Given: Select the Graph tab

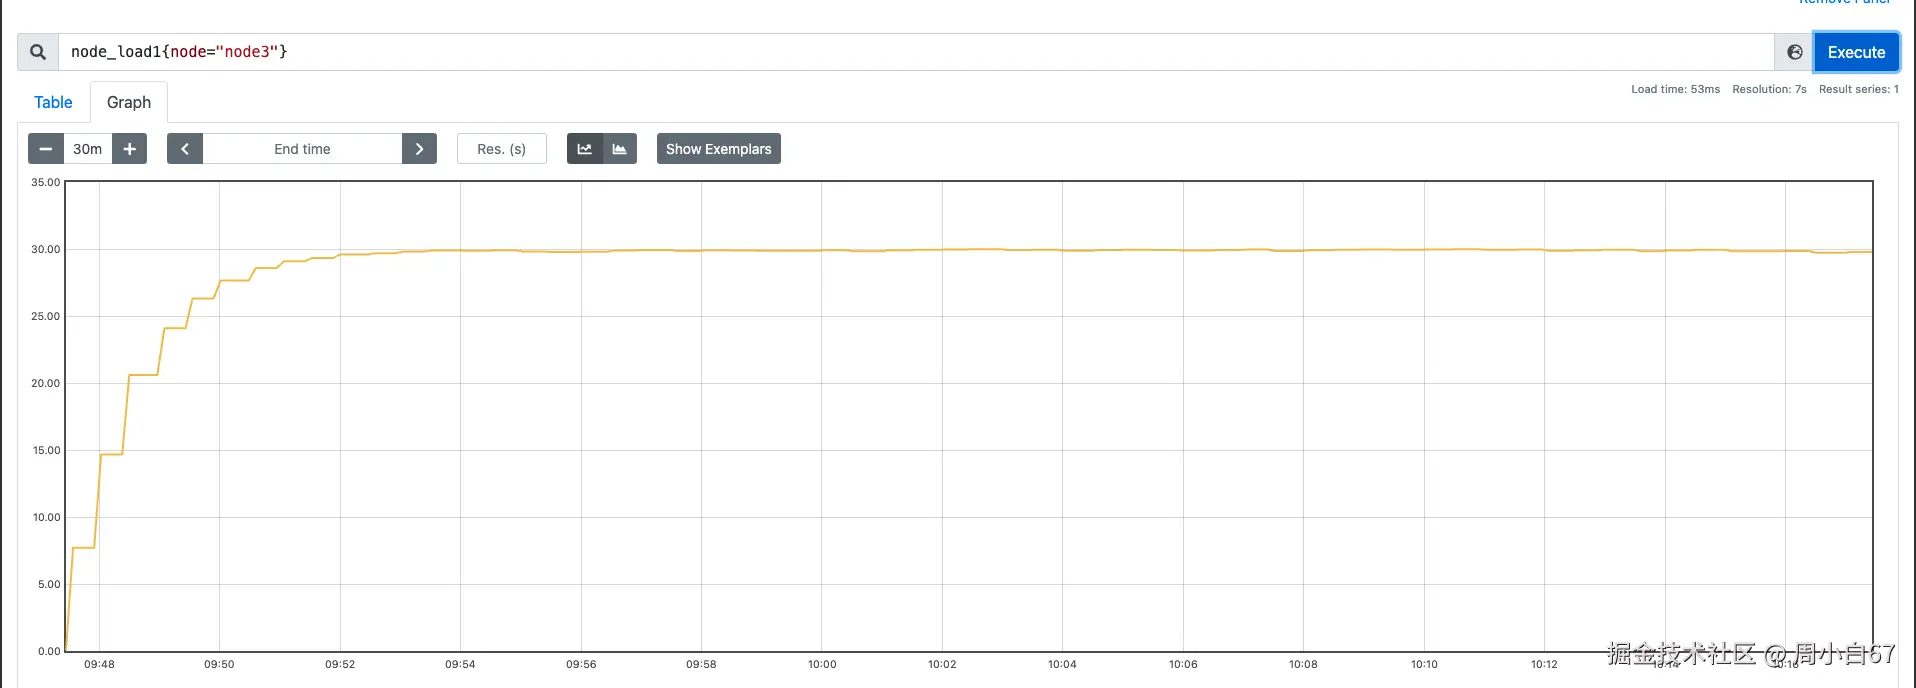Looking at the screenshot, I should pyautogui.click(x=129, y=102).
